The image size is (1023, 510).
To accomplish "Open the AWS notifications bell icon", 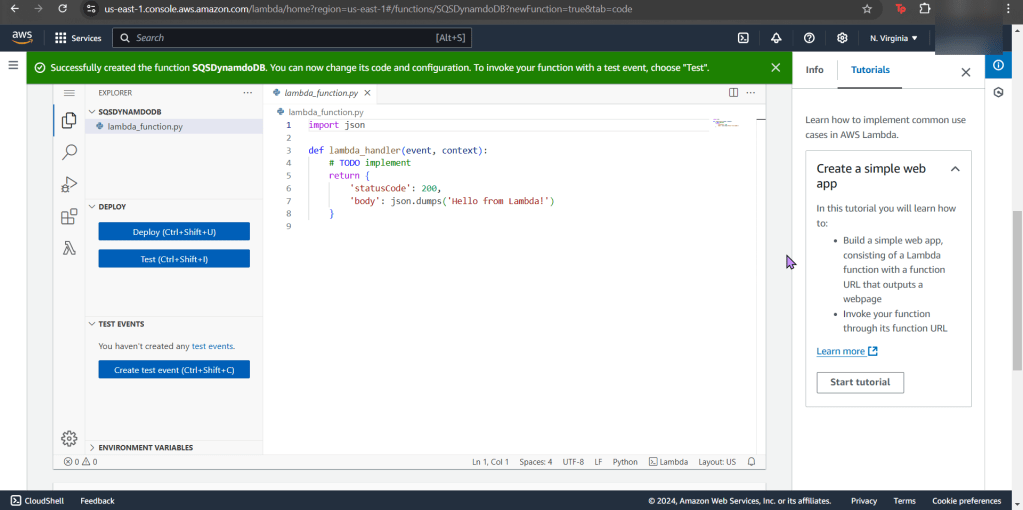I will pyautogui.click(x=776, y=38).
